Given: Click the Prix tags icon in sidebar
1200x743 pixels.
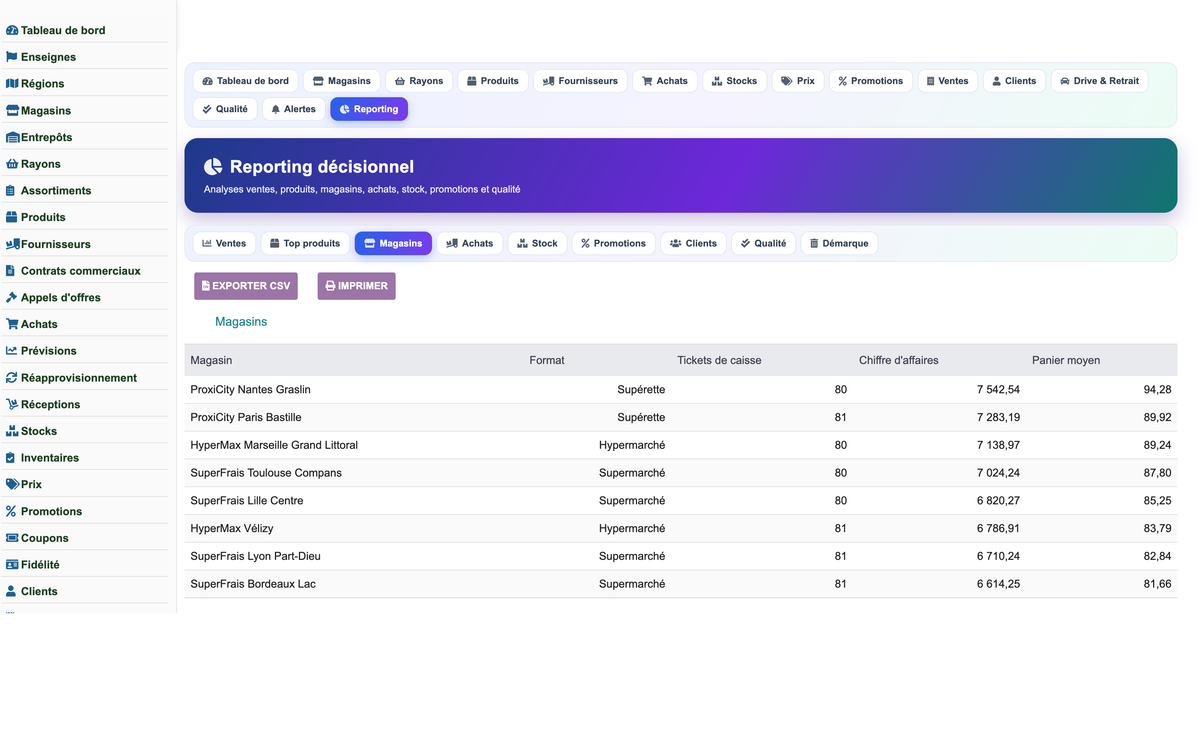Looking at the screenshot, I should pyautogui.click(x=13, y=484).
